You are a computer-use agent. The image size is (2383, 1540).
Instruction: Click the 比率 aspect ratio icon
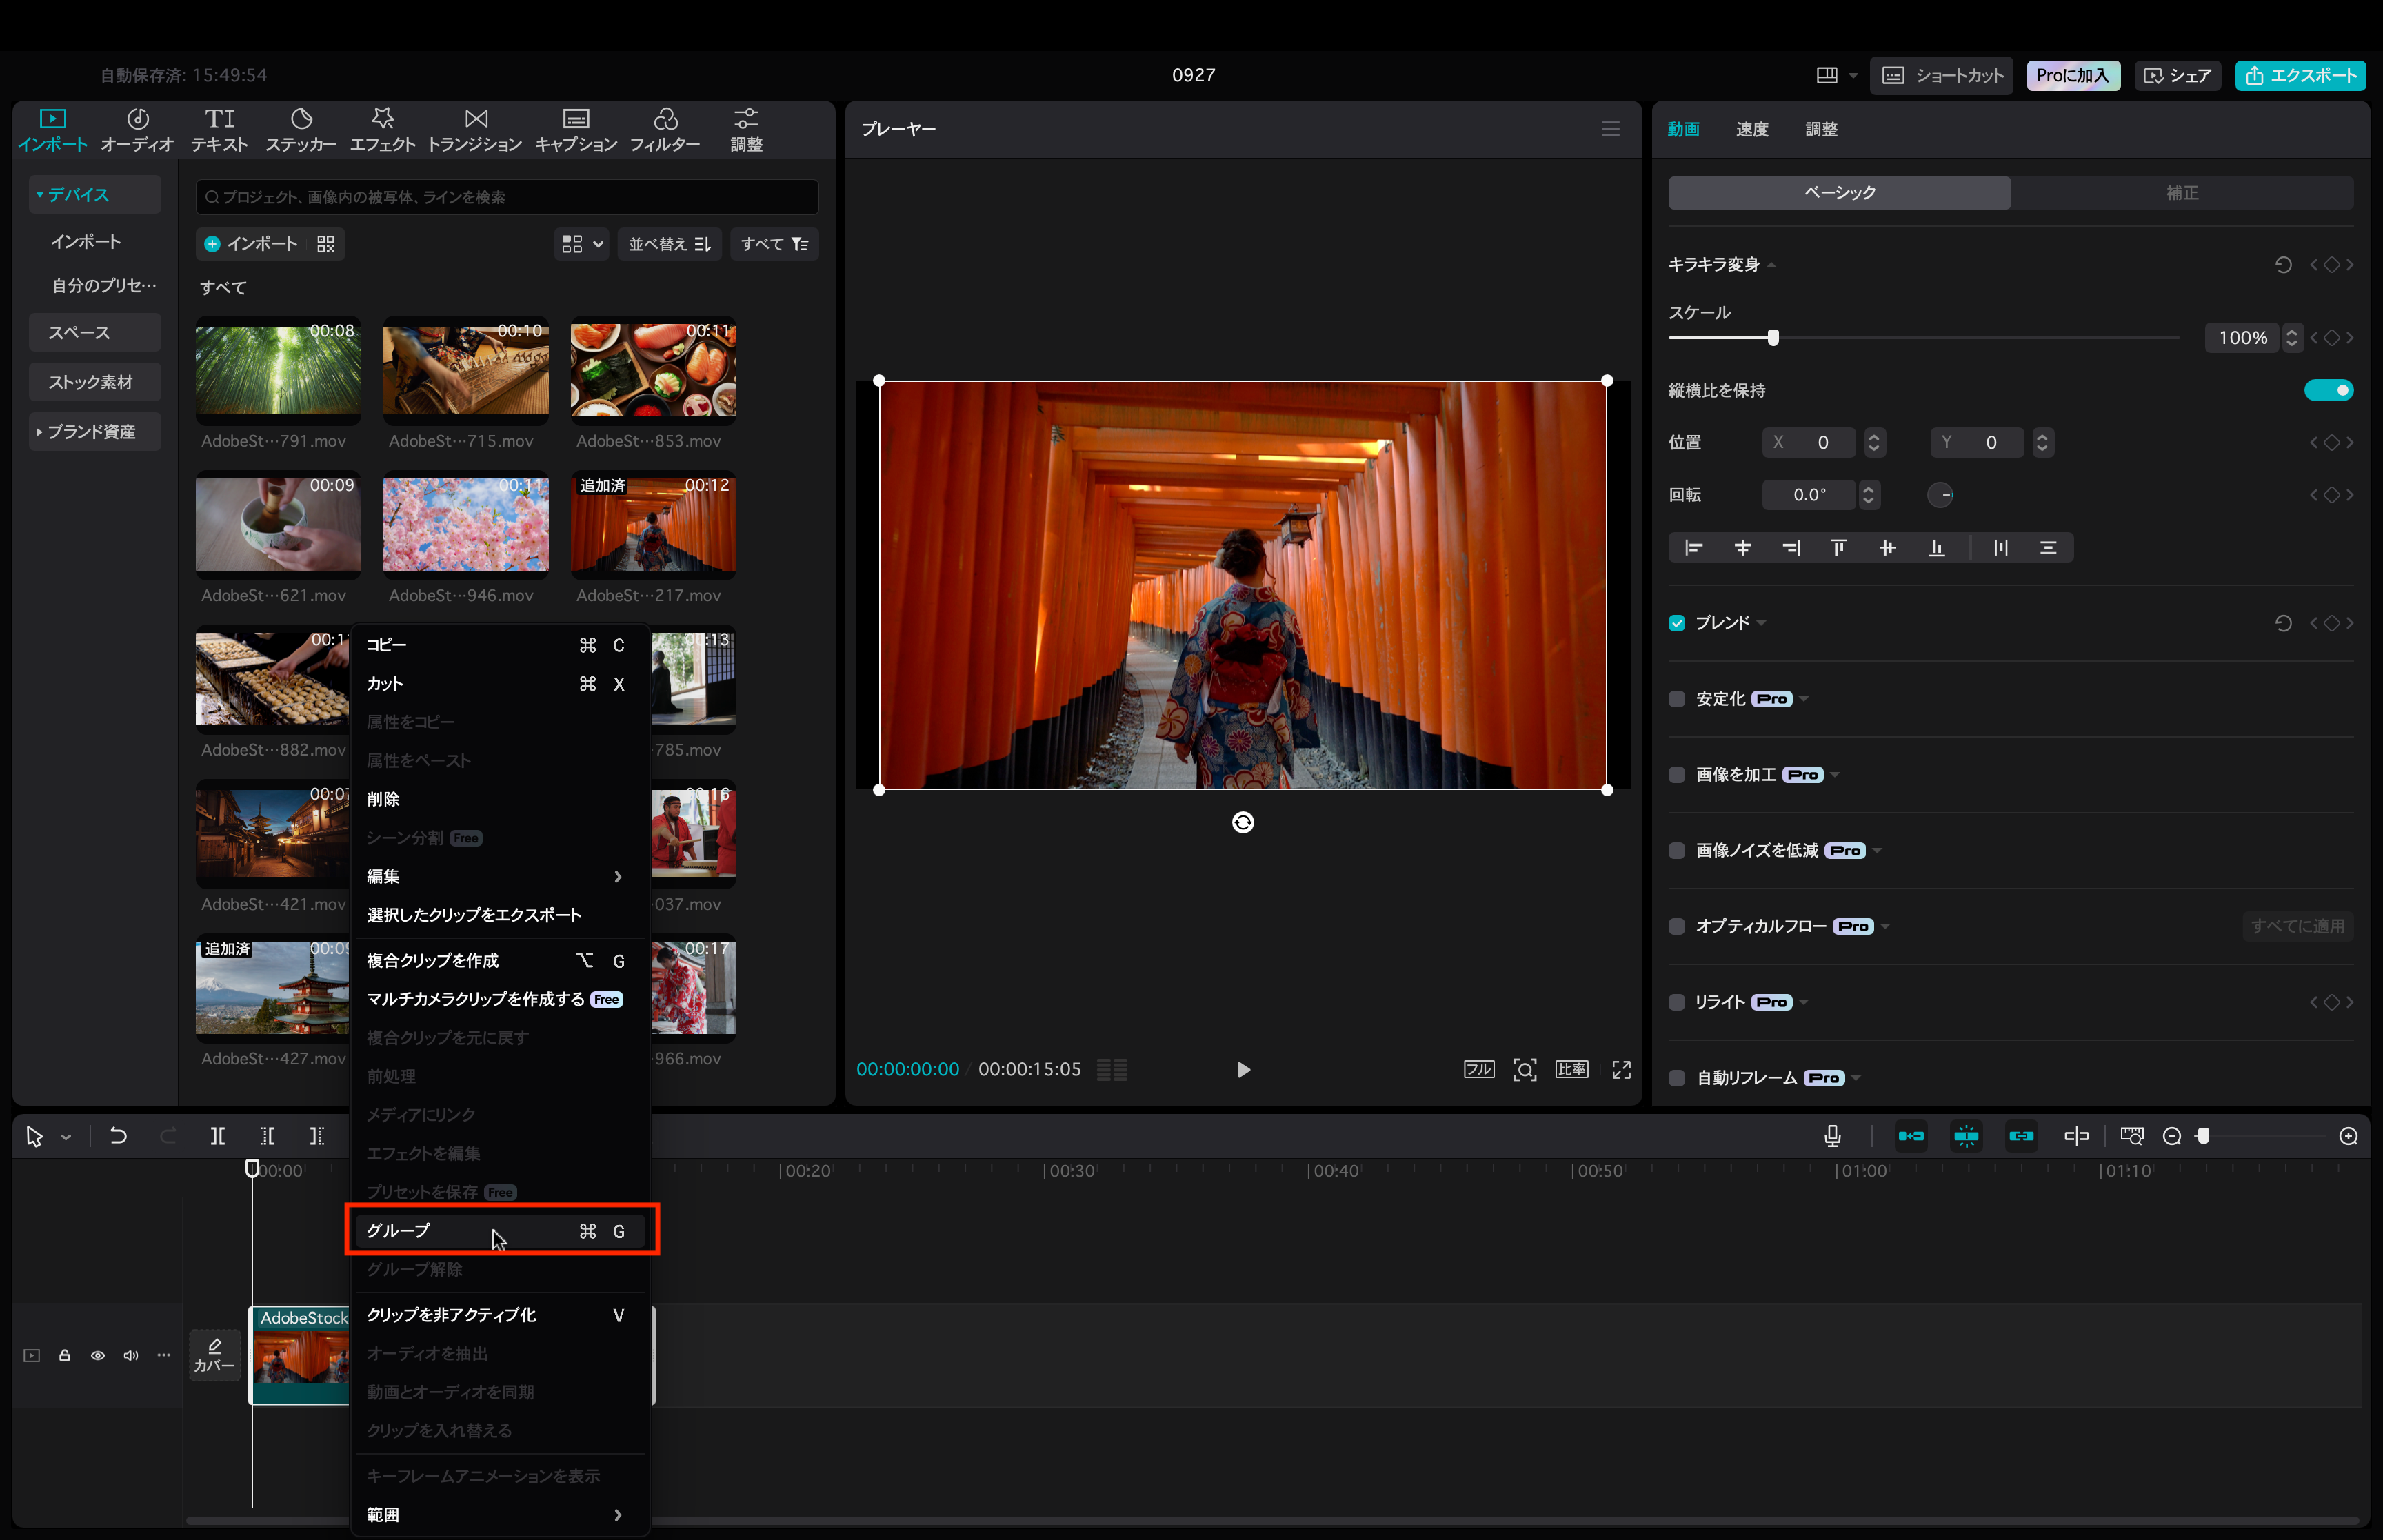(x=1572, y=1070)
